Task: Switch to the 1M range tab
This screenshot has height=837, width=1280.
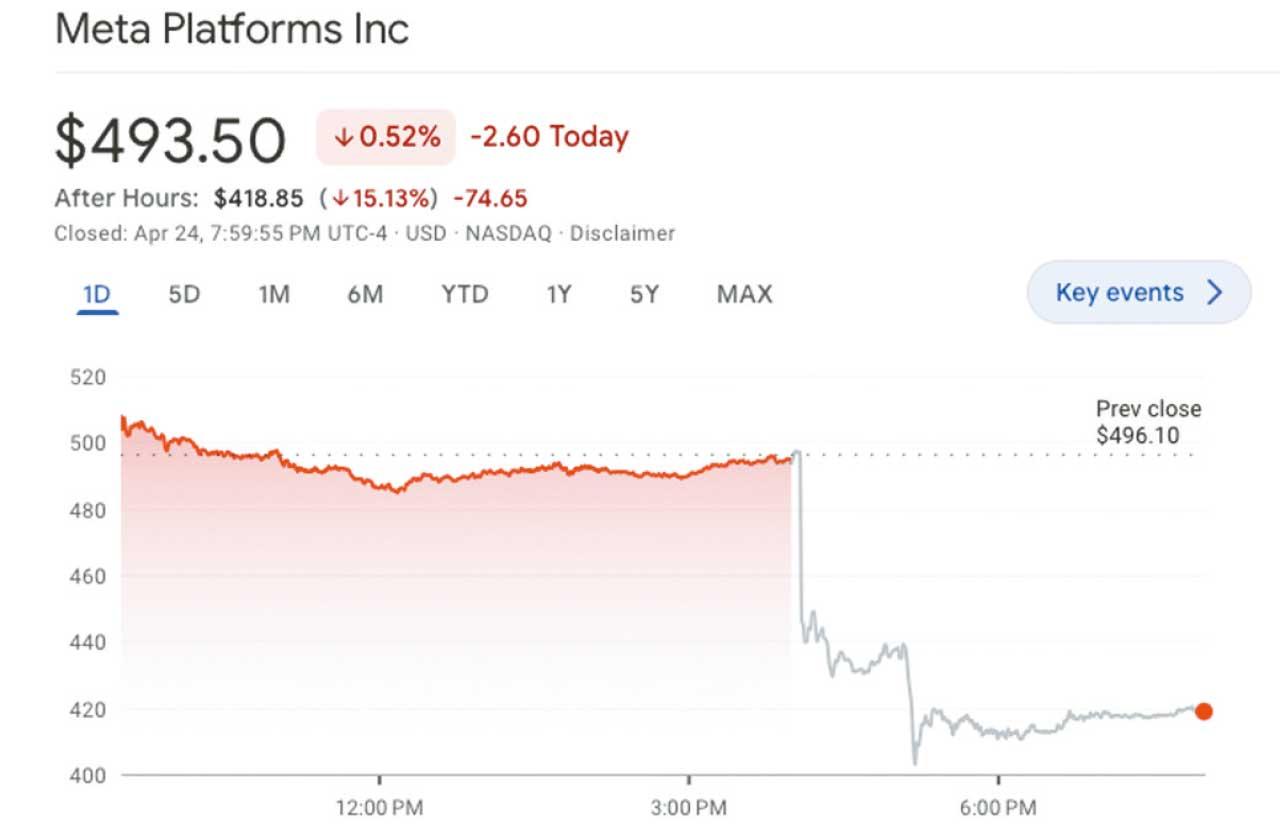Action: (273, 294)
